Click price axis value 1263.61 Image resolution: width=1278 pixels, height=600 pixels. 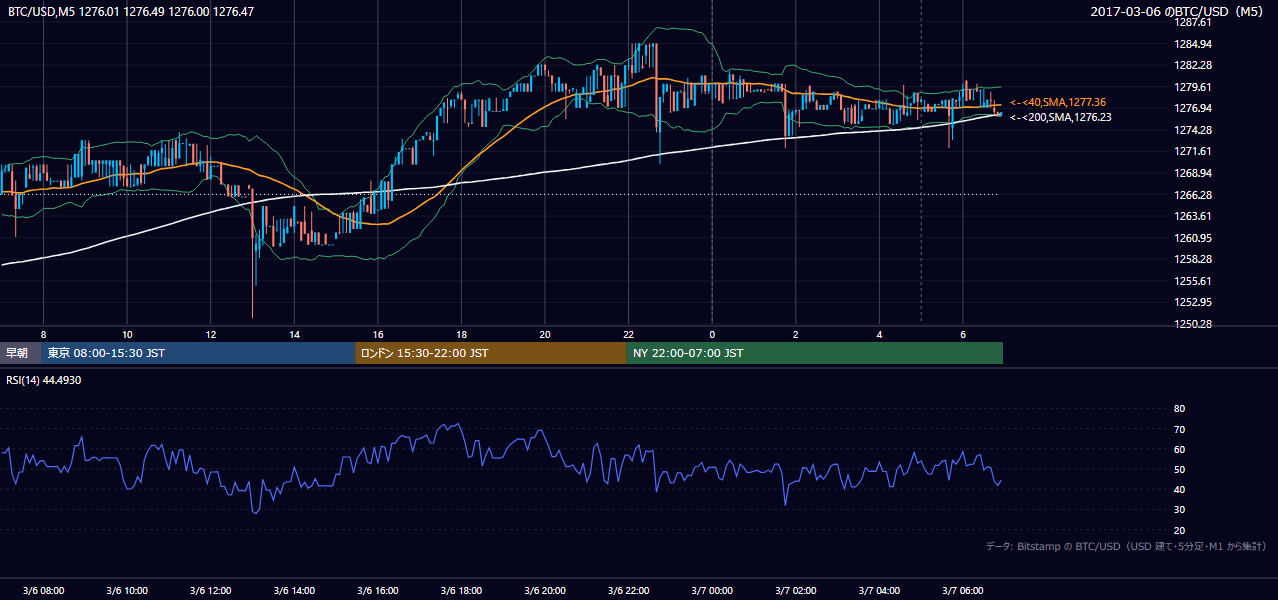coord(1193,216)
